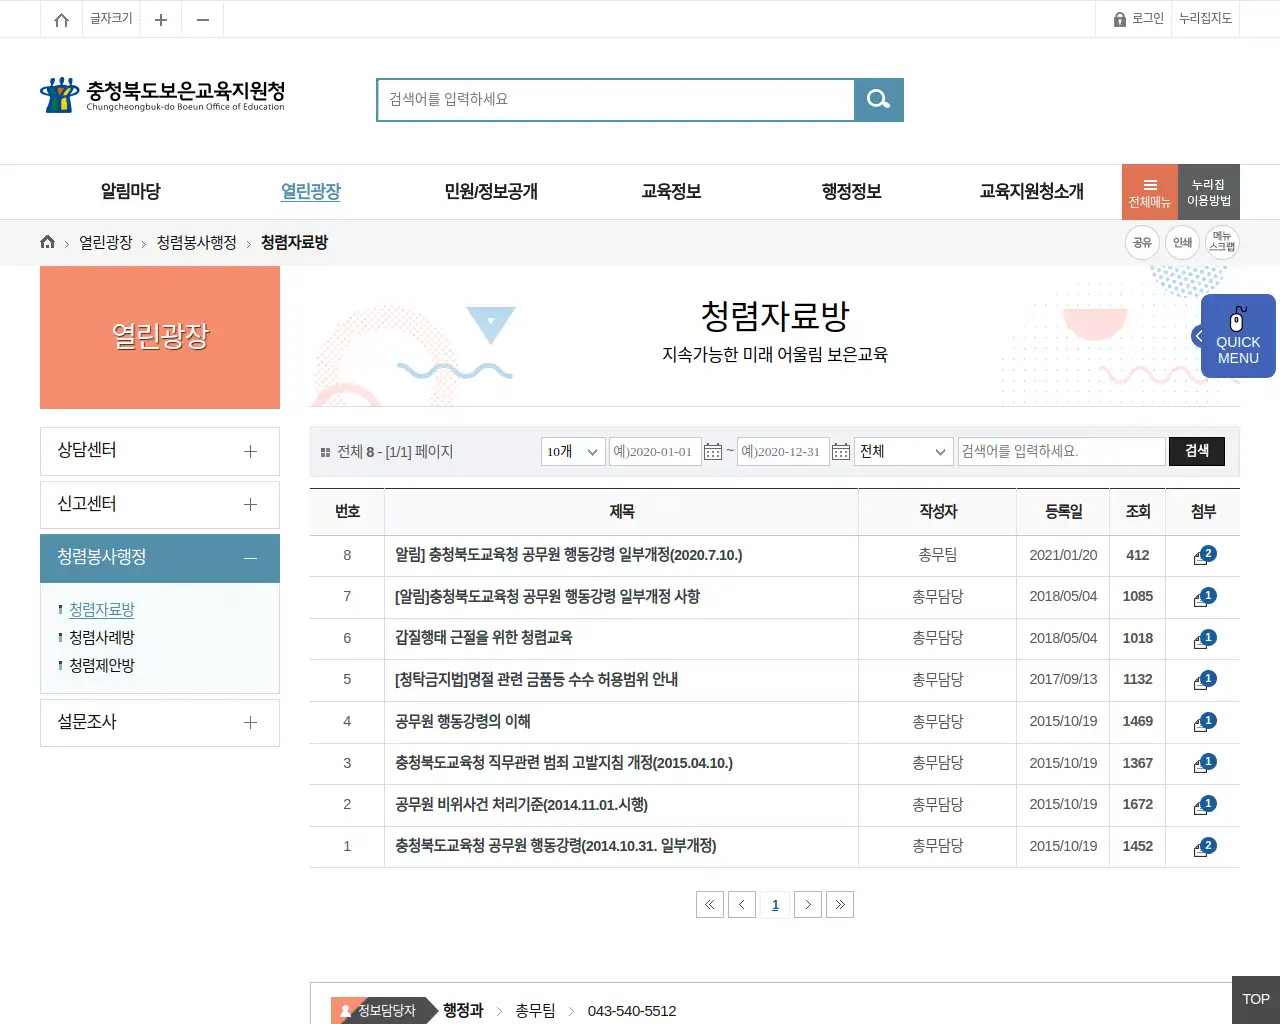The width and height of the screenshot is (1280, 1024).
Task: Click the 청렴봉사행정 breadcrumb link
Action: (x=196, y=243)
